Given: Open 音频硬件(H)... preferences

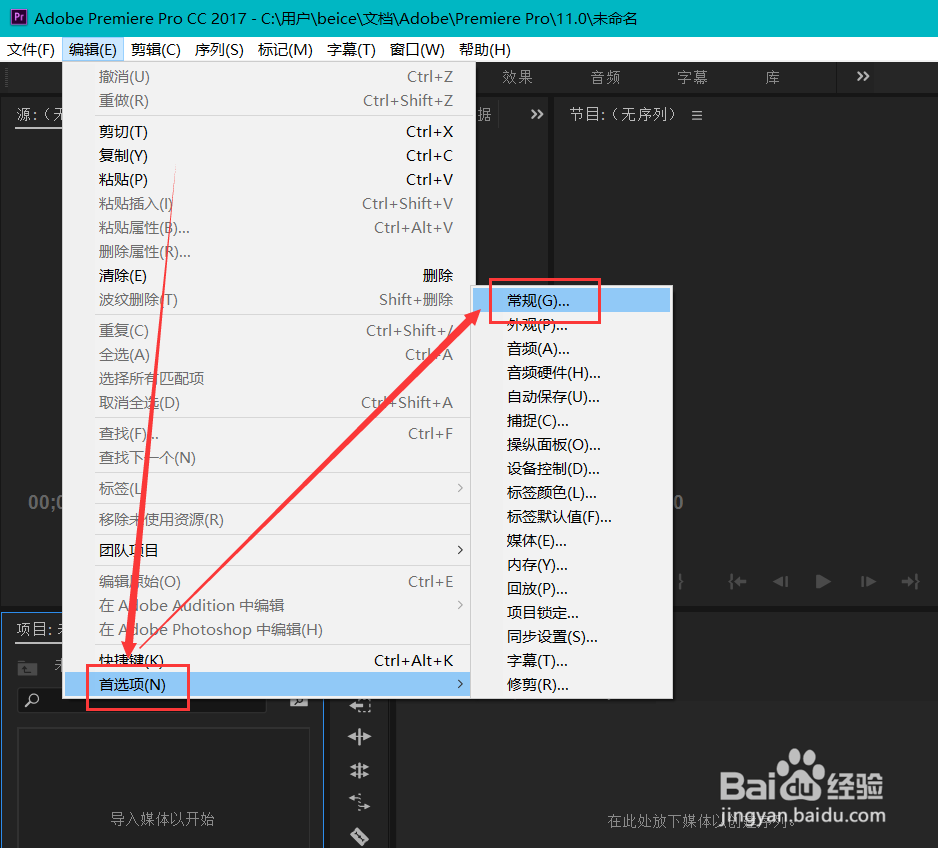Looking at the screenshot, I should click(x=572, y=373).
